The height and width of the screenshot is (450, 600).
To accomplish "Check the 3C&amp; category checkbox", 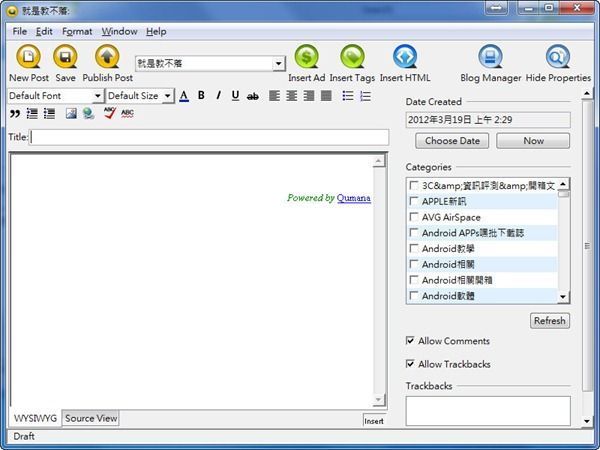I will 414,186.
